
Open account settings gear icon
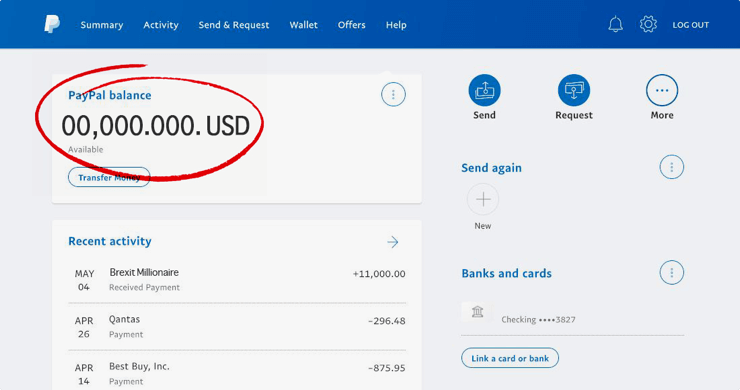coord(648,25)
